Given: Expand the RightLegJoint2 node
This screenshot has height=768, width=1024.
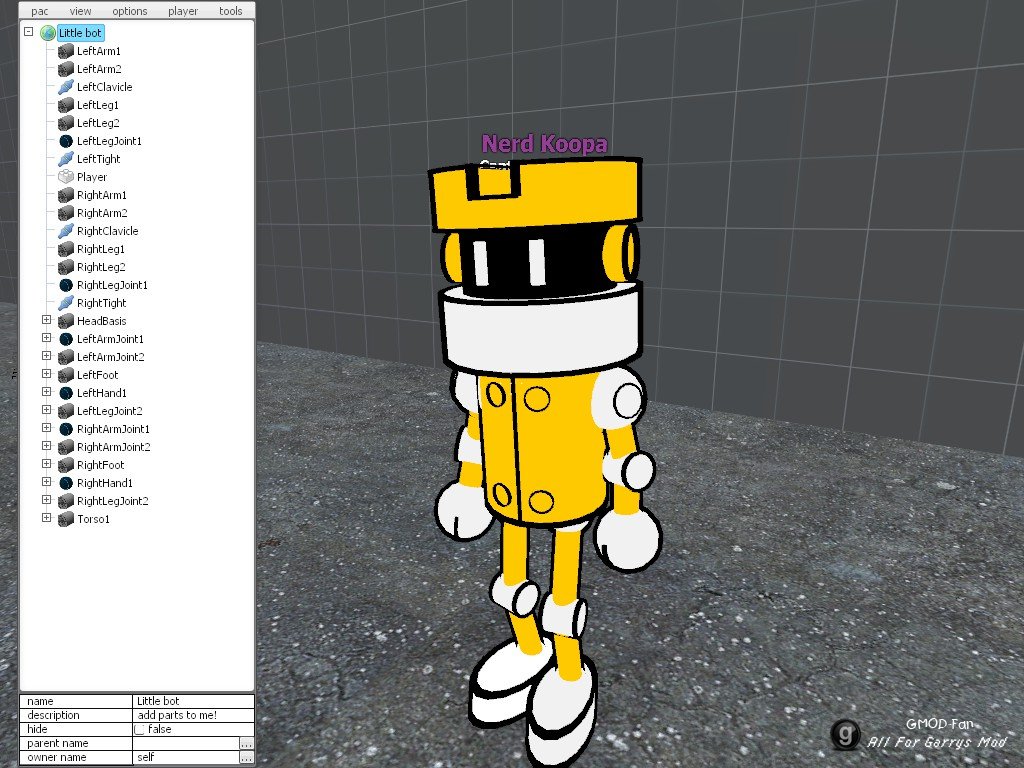Looking at the screenshot, I should click(x=46, y=500).
